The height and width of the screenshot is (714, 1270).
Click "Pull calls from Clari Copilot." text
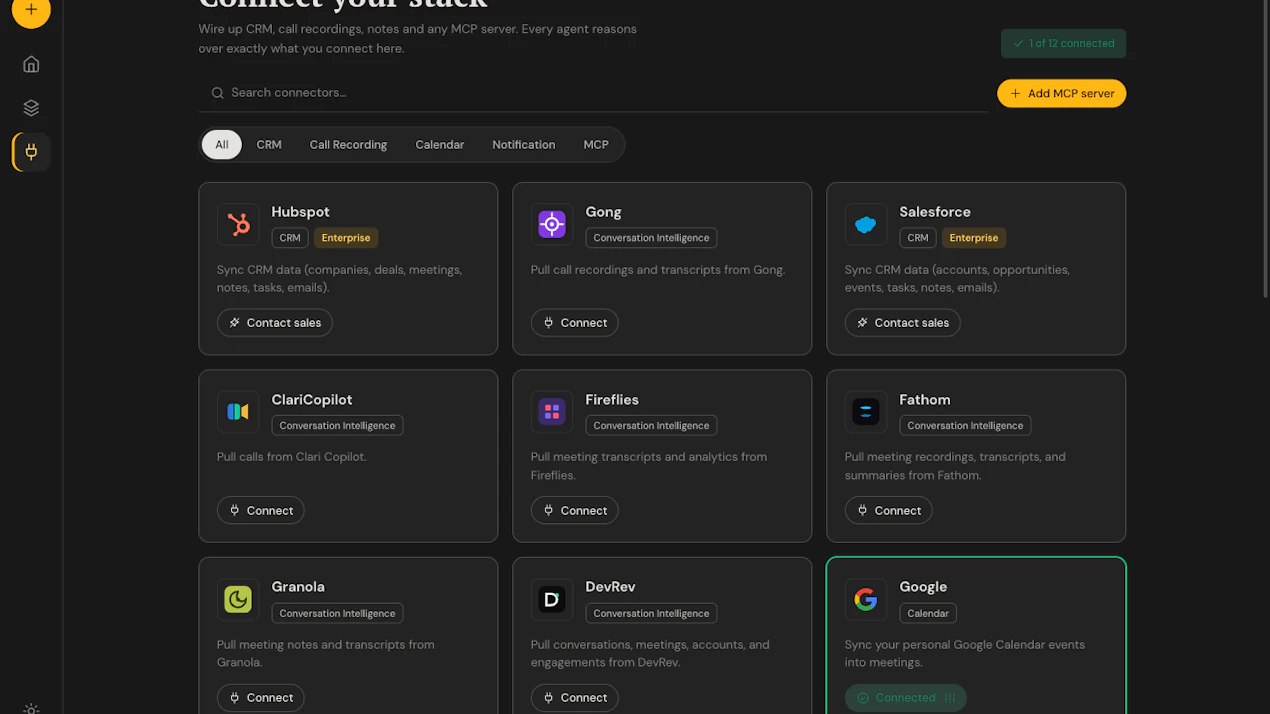point(292,457)
